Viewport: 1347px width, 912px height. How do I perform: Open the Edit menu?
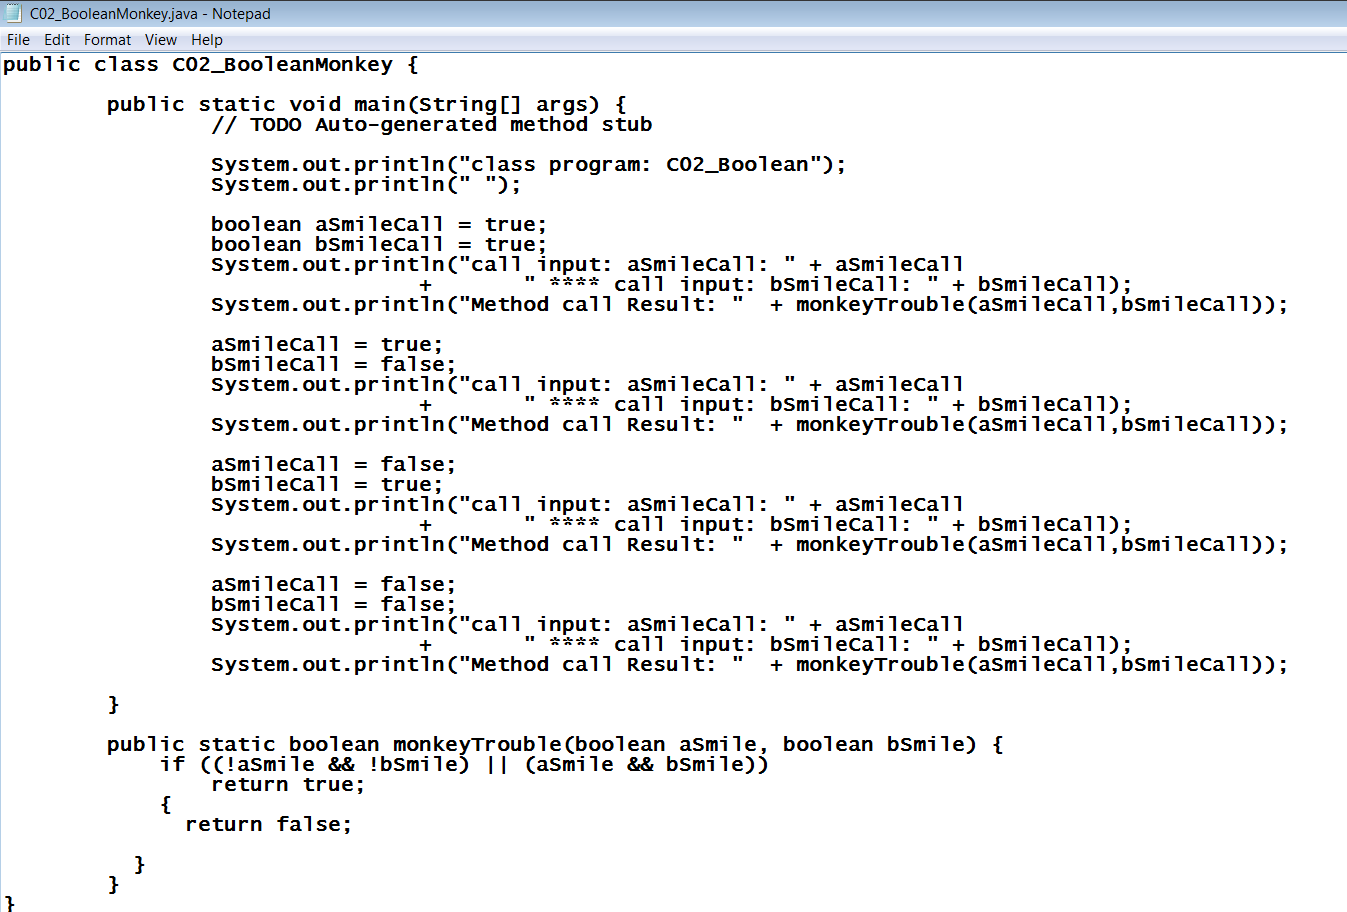pos(57,40)
